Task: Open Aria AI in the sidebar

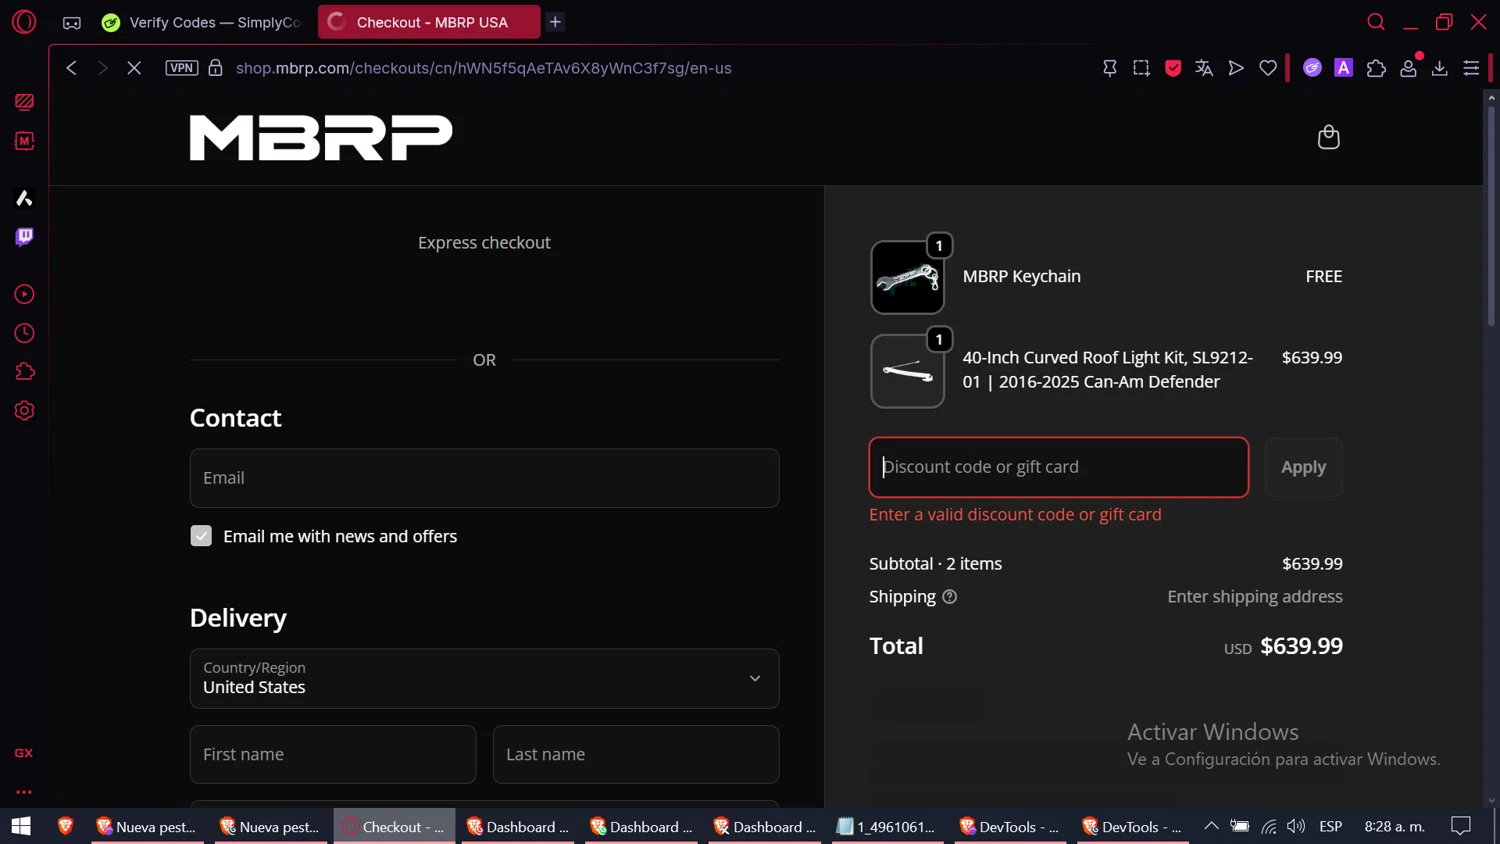Action: click(24, 198)
